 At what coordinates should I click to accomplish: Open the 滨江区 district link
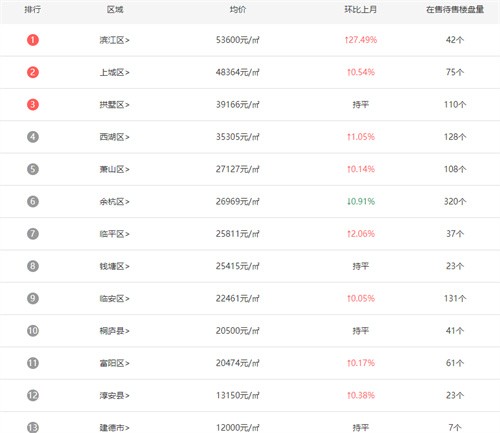pos(114,40)
